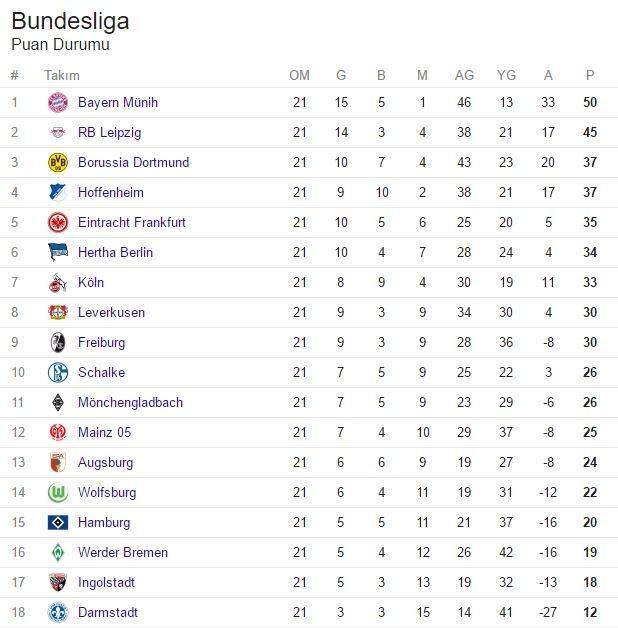Select the Werder Bremen crest
618x628 pixels.
(58, 553)
